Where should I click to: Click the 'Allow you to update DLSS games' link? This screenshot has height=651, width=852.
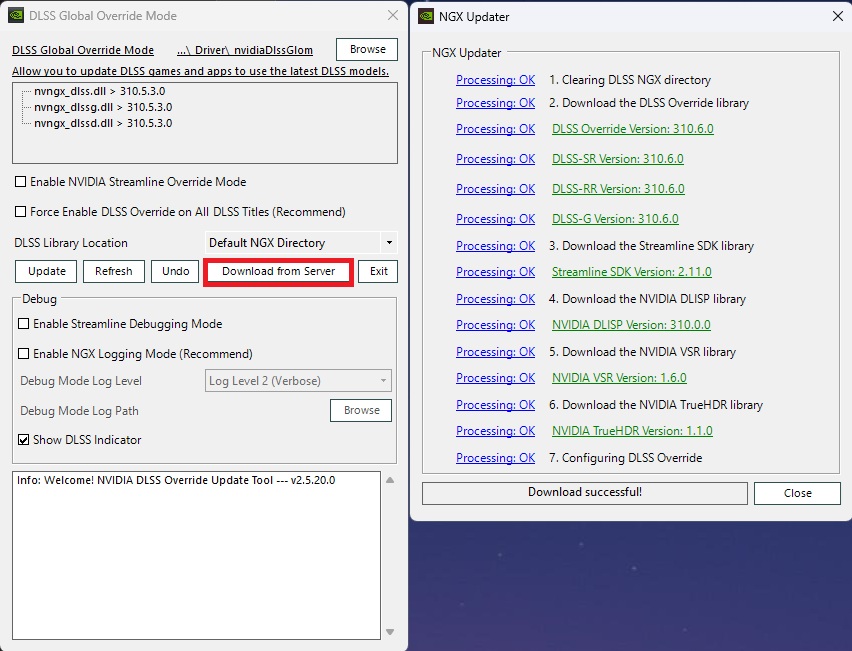201,71
